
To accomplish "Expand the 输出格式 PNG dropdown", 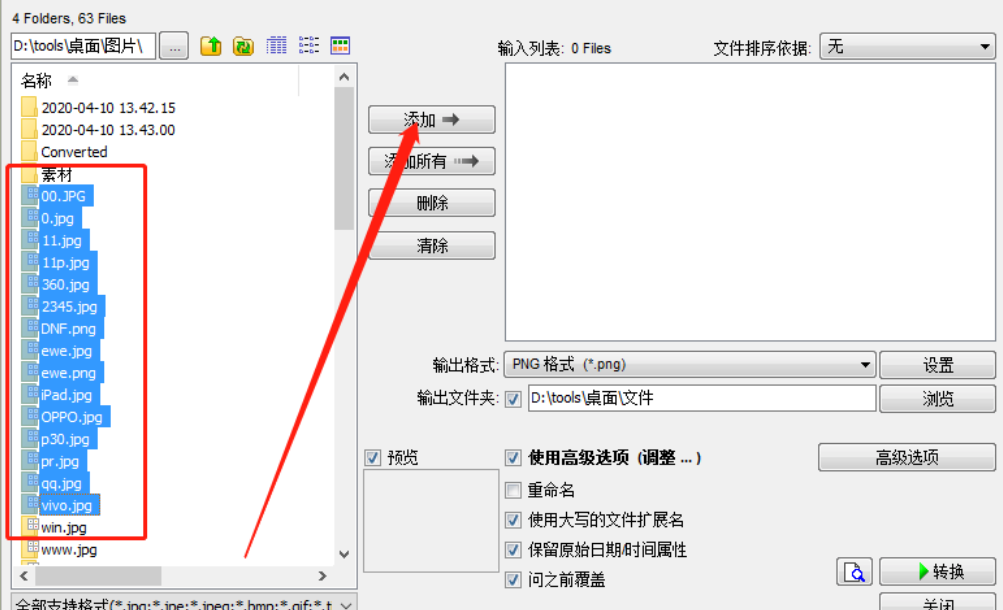I will (x=690, y=364).
